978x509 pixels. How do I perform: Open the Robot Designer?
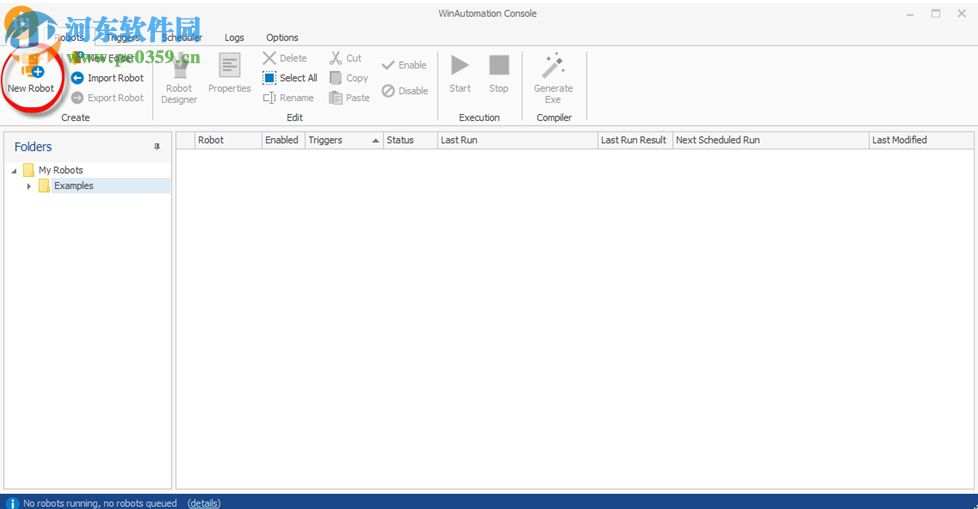(179, 79)
